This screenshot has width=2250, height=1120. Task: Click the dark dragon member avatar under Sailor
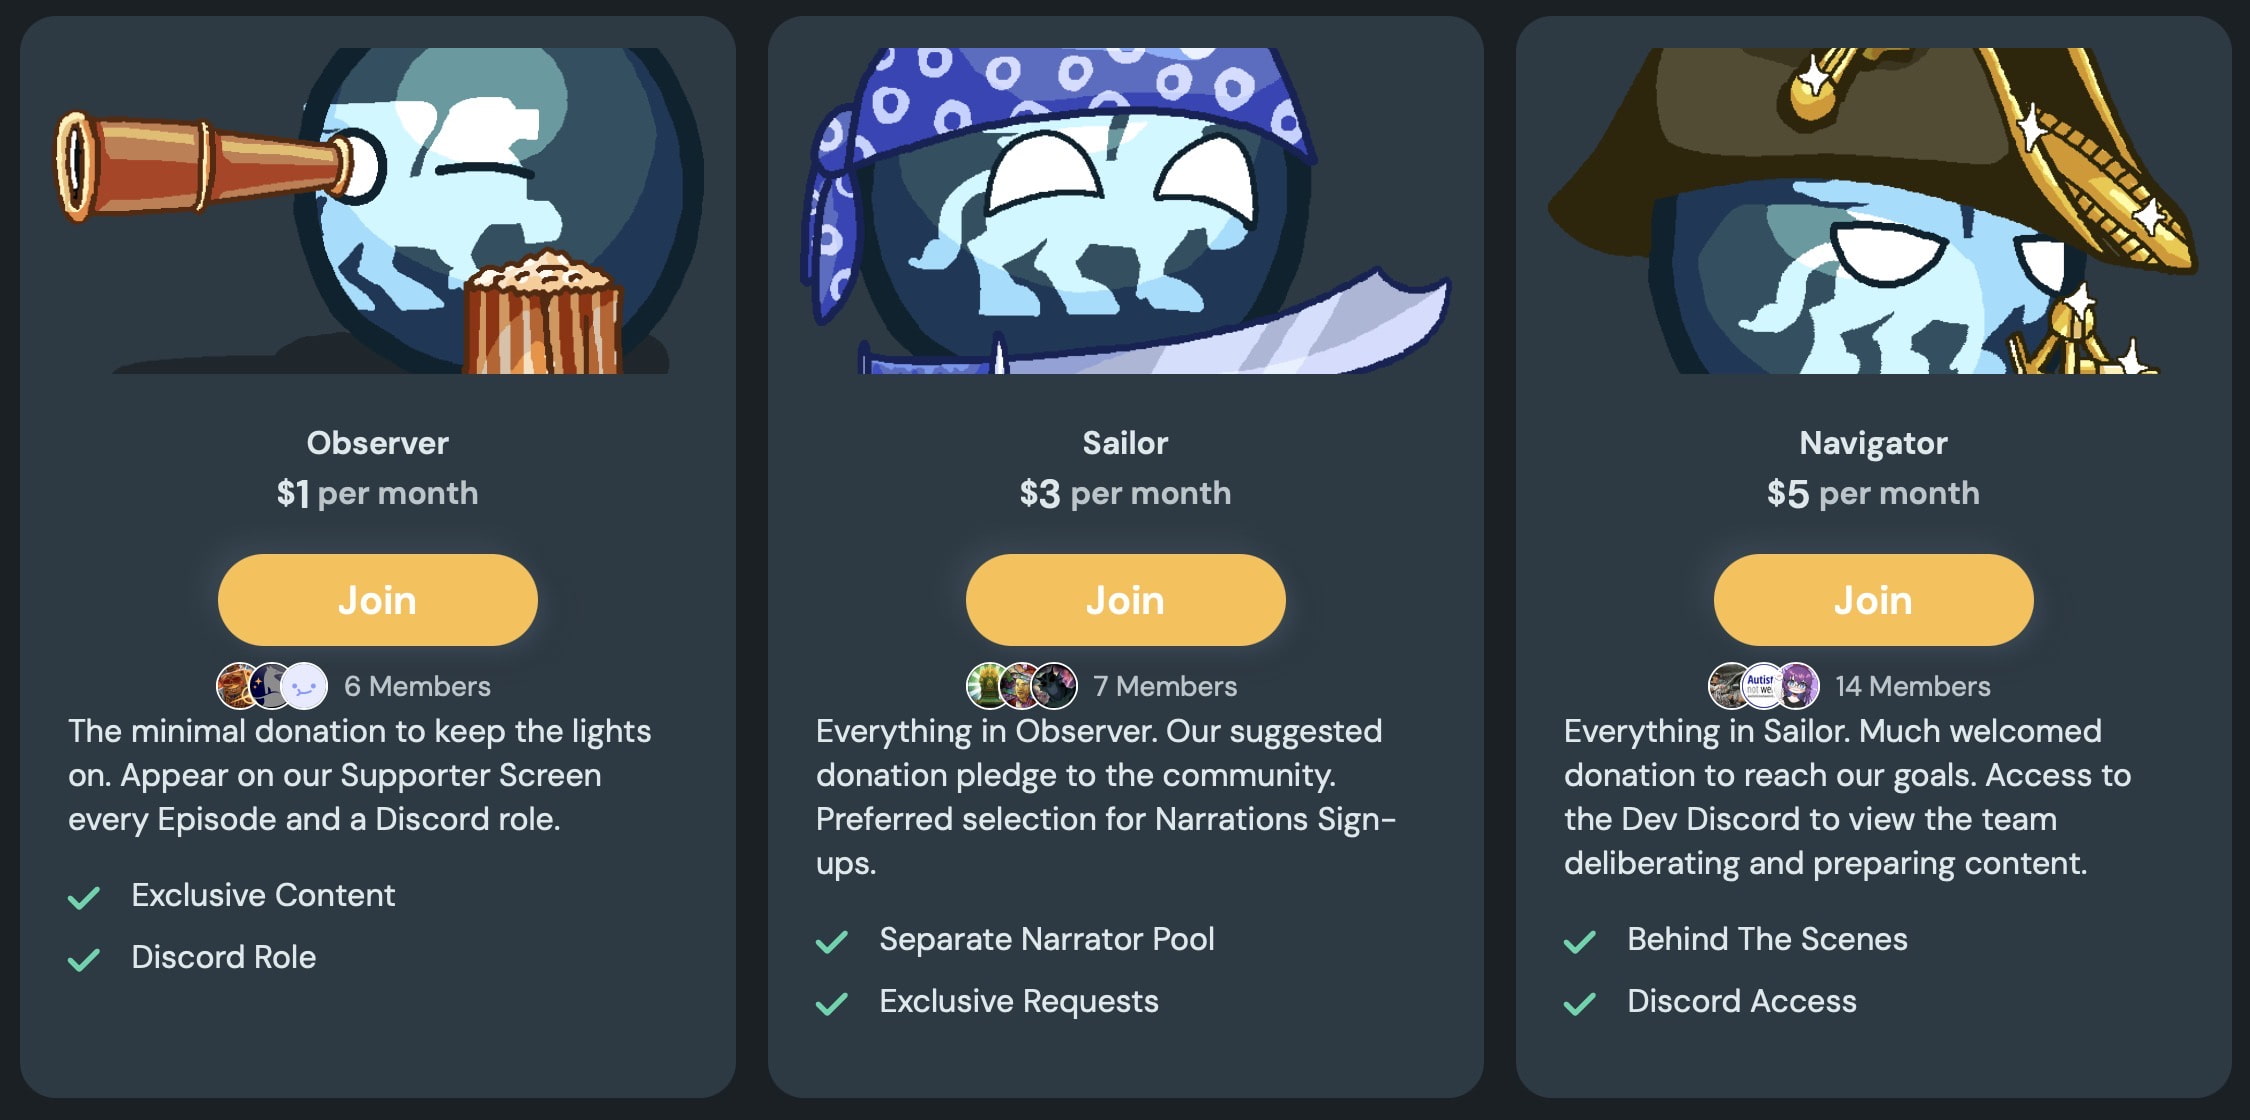coord(1053,686)
